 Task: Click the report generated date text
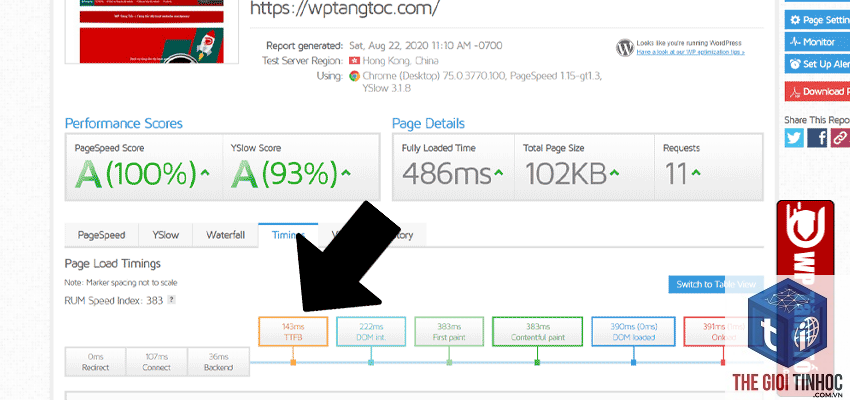pos(426,46)
